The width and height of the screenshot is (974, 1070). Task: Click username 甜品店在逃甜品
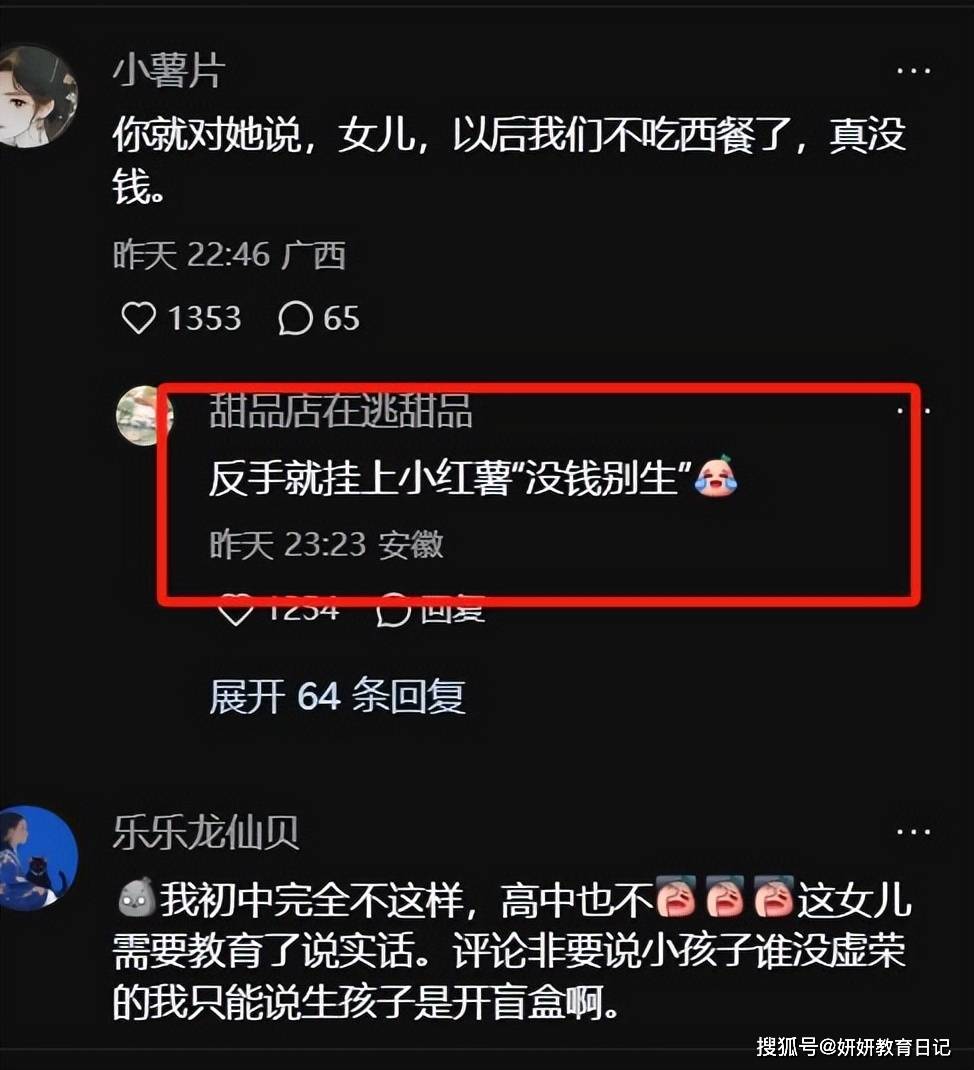[x=341, y=411]
